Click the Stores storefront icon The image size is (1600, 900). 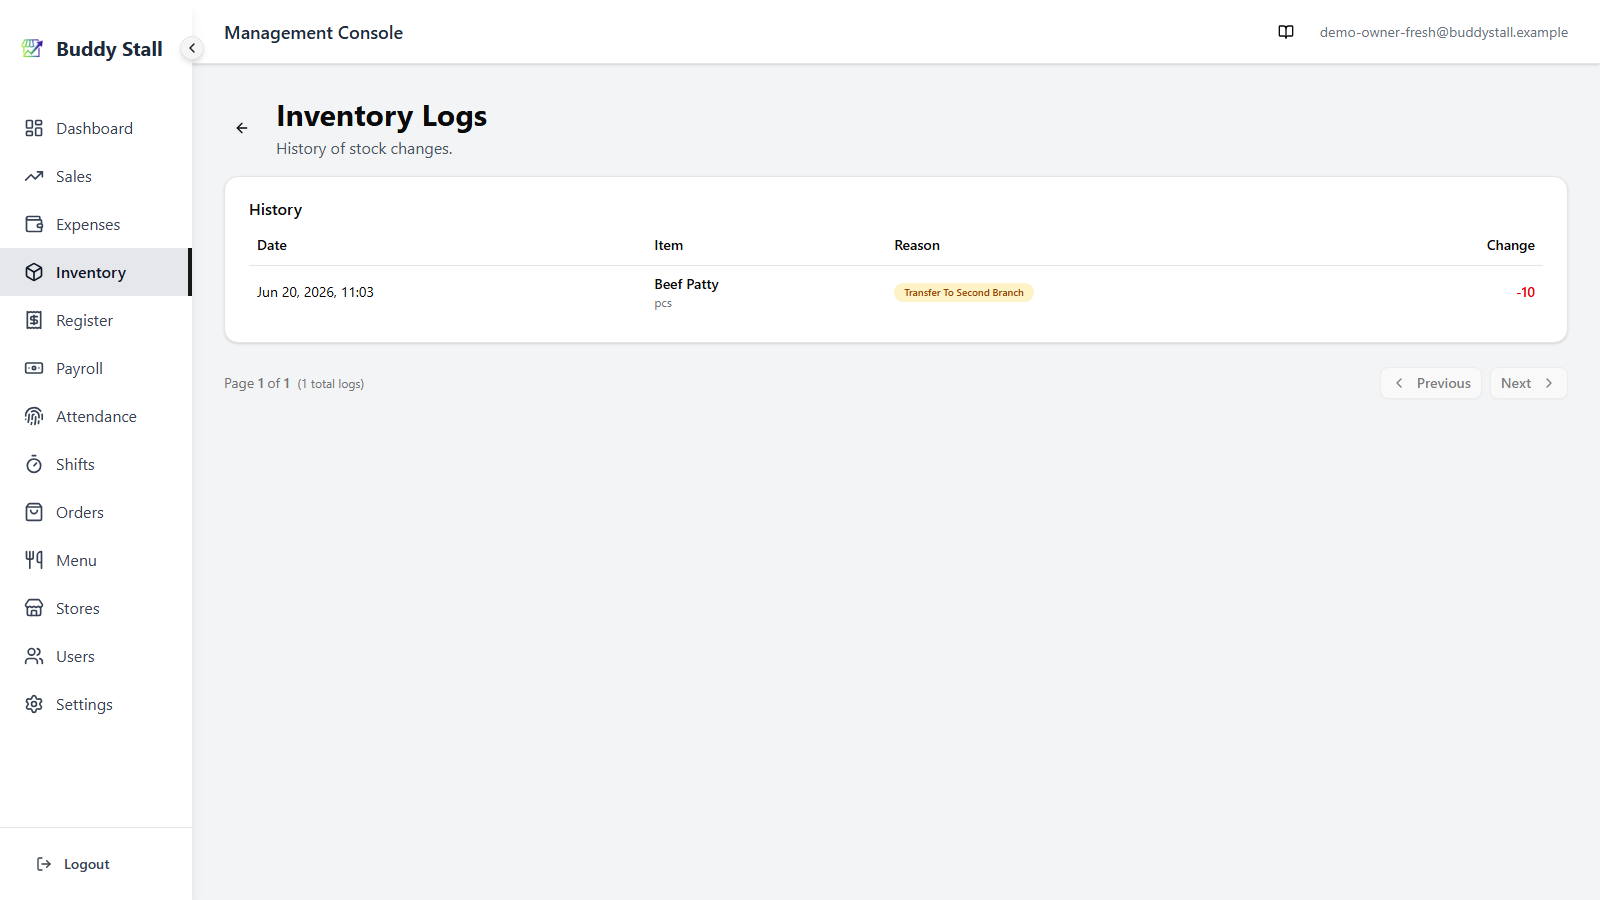[x=34, y=608]
